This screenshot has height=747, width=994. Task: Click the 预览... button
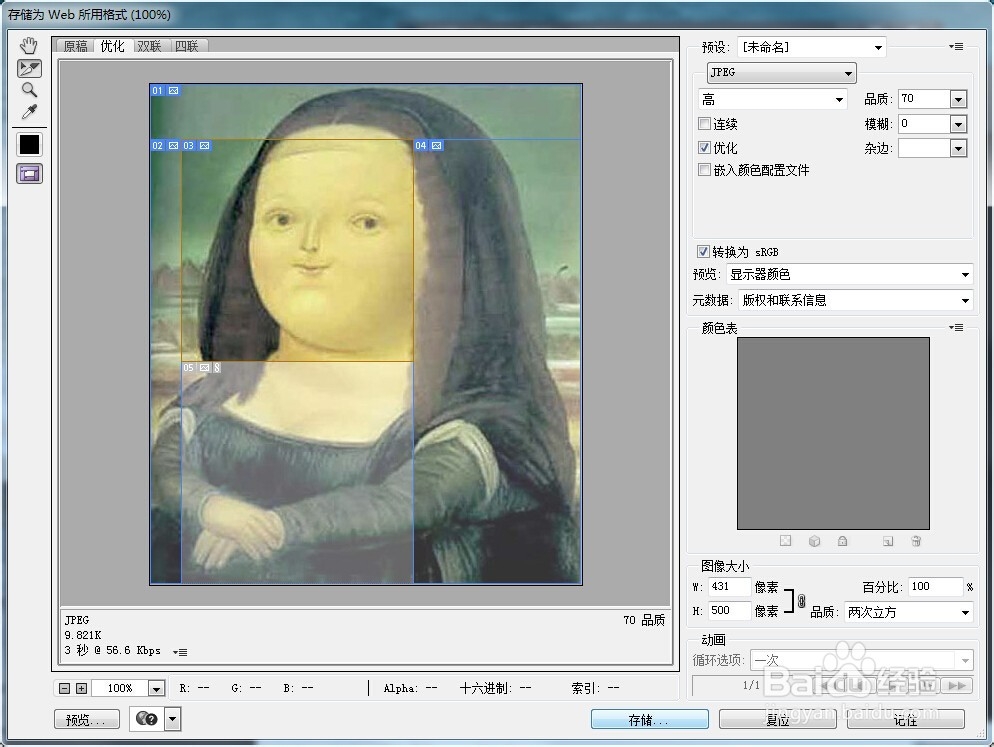(x=87, y=720)
